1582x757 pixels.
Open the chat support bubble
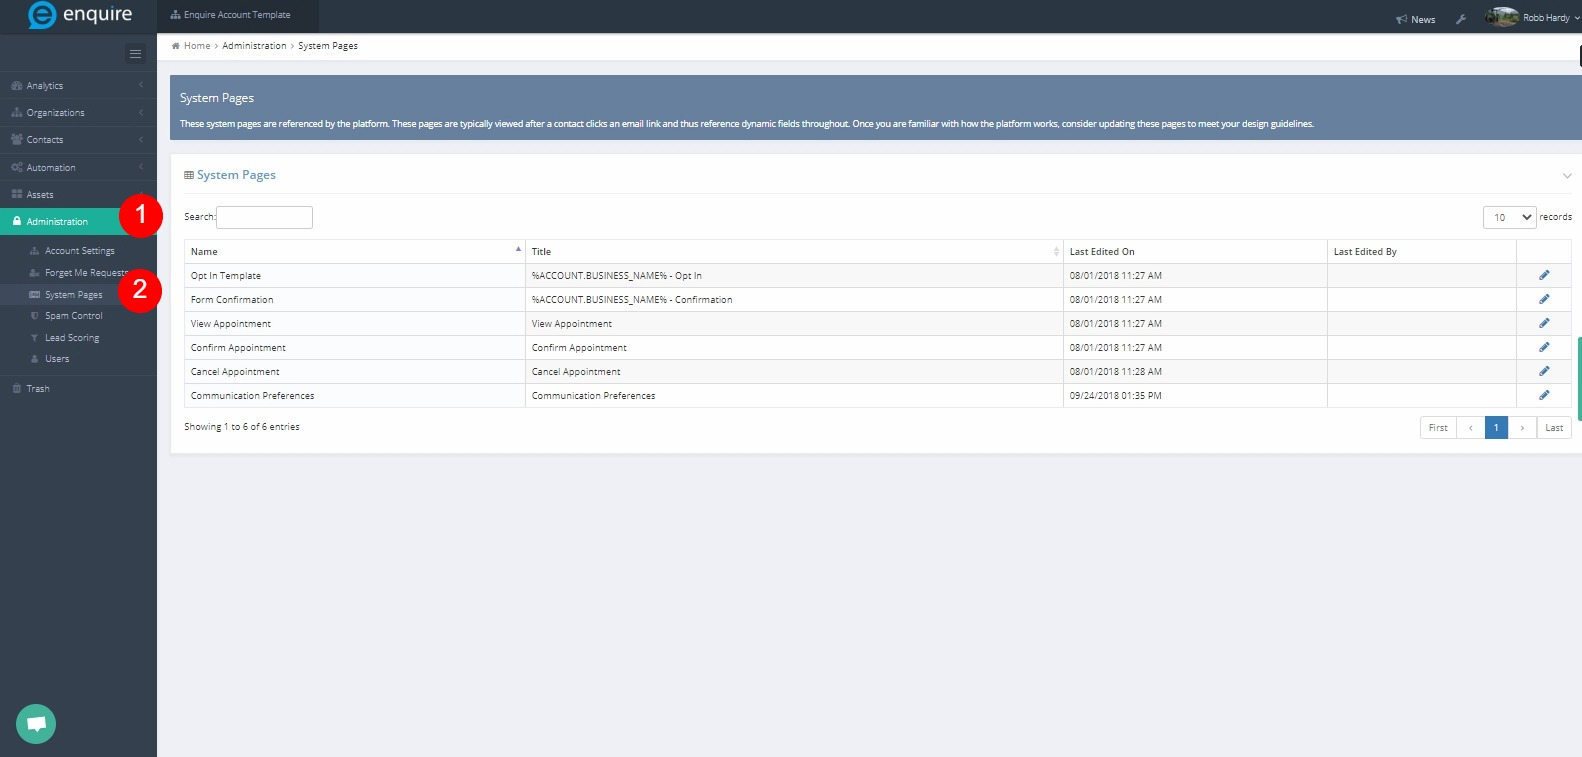[x=36, y=724]
